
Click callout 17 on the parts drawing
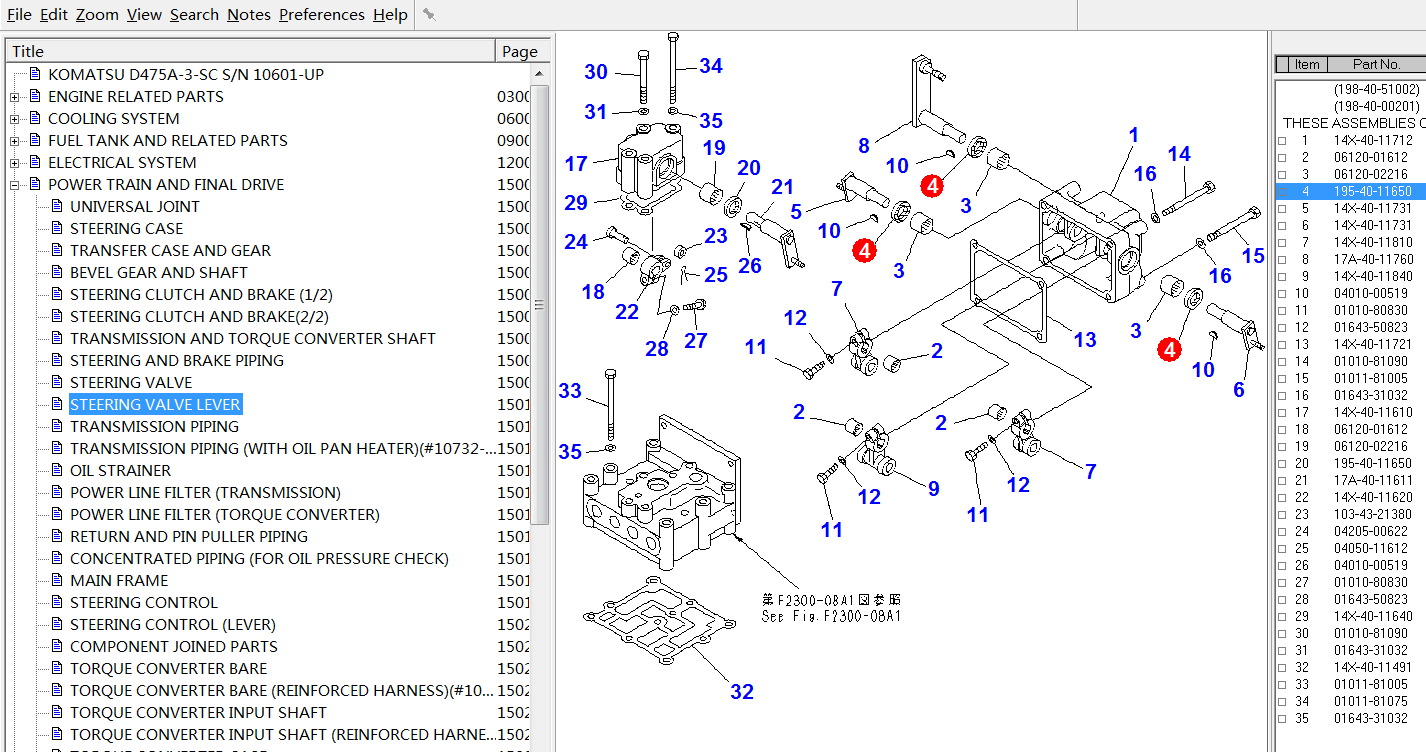click(575, 163)
